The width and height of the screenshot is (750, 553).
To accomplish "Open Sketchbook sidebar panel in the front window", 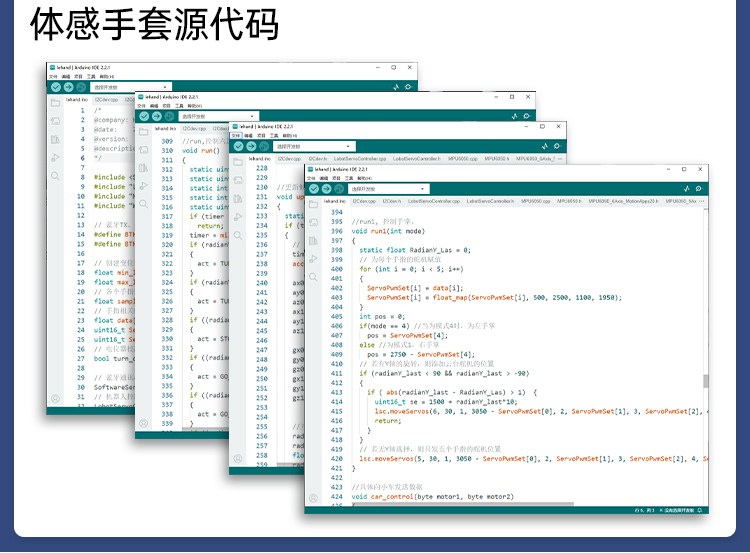I will 313,205.
